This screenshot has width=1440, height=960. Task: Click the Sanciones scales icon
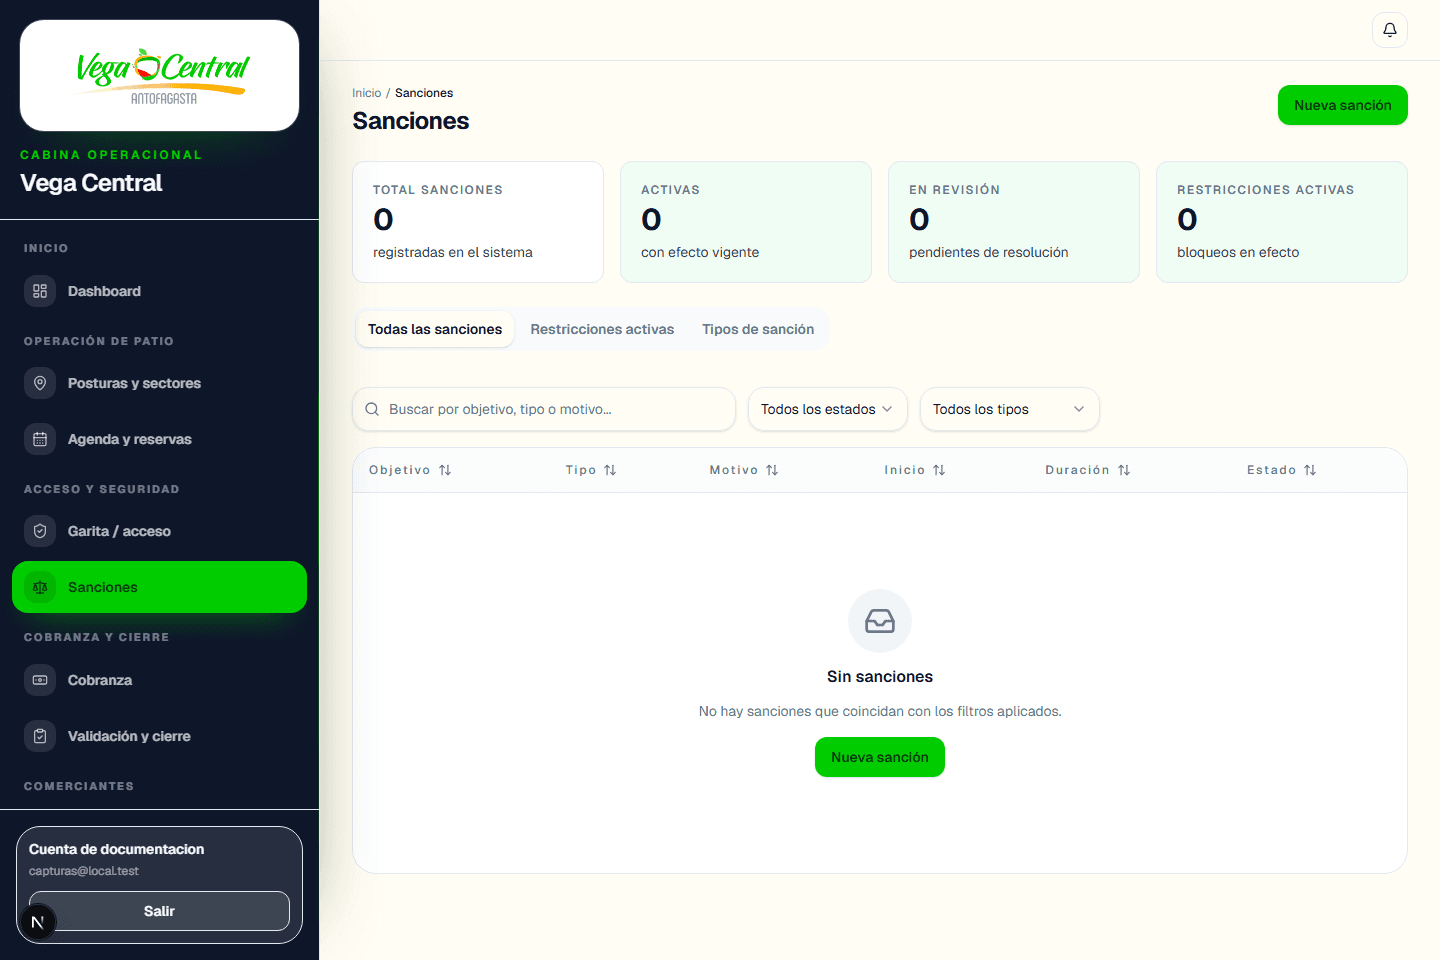[40, 587]
